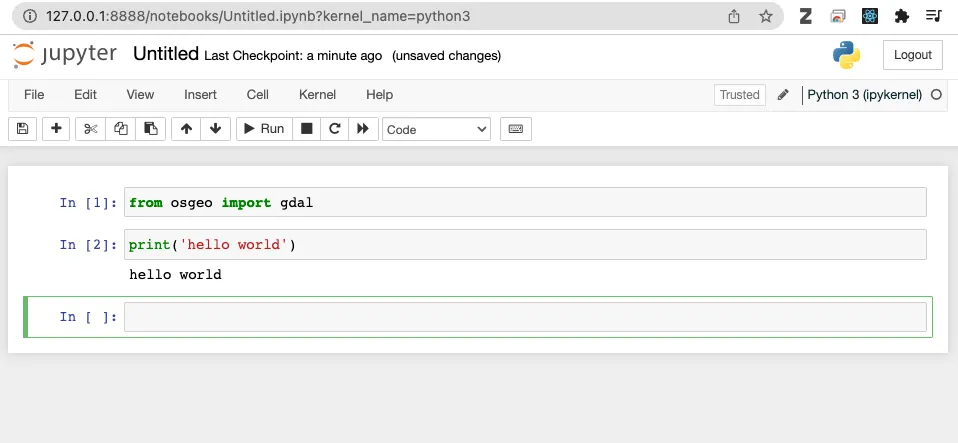This screenshot has width=958, height=443.
Task: Cut selected cells with scissors icon
Action: click(x=90, y=129)
